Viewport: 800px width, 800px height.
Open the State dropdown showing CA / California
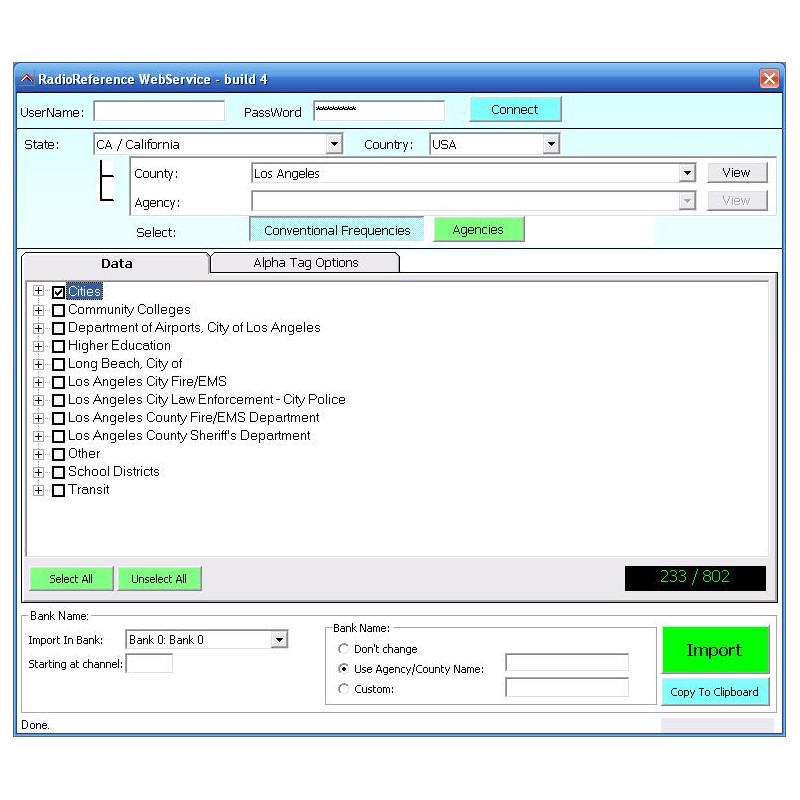point(335,144)
